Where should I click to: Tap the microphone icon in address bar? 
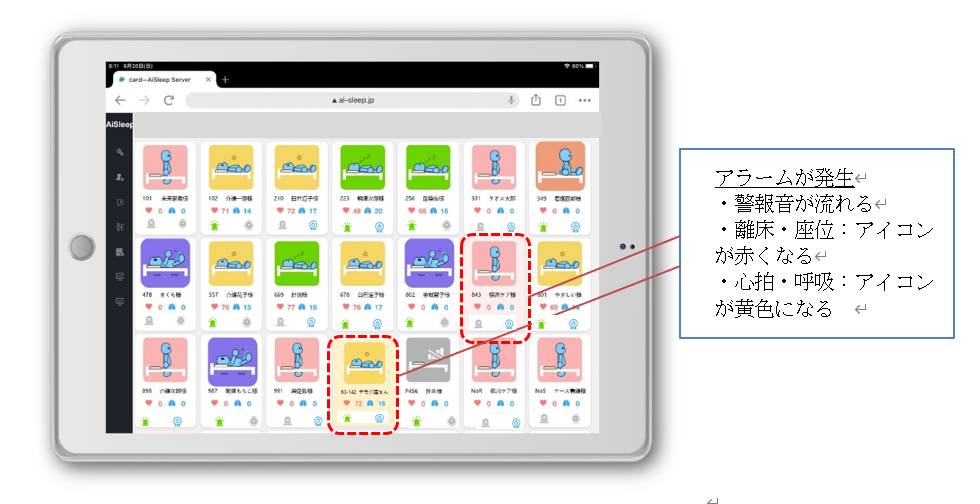click(511, 100)
